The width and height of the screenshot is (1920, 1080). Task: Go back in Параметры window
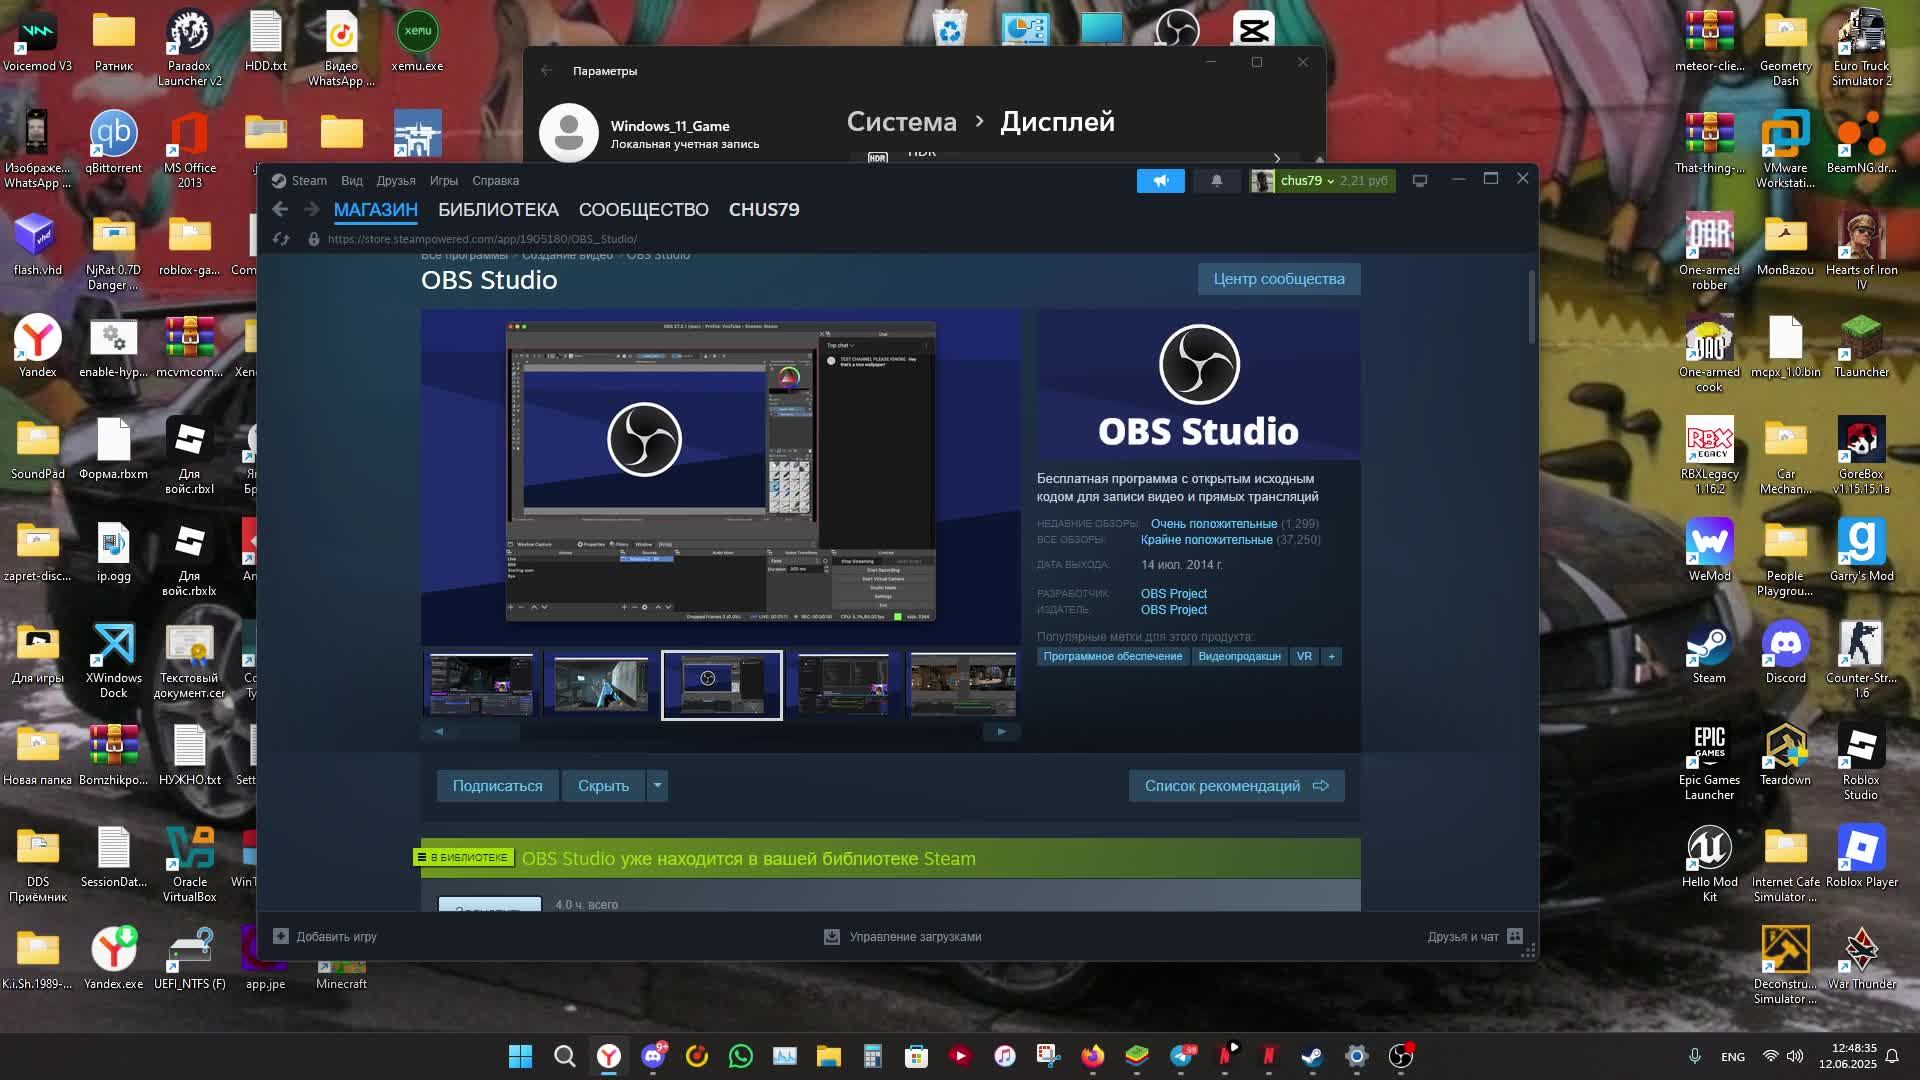[546, 71]
